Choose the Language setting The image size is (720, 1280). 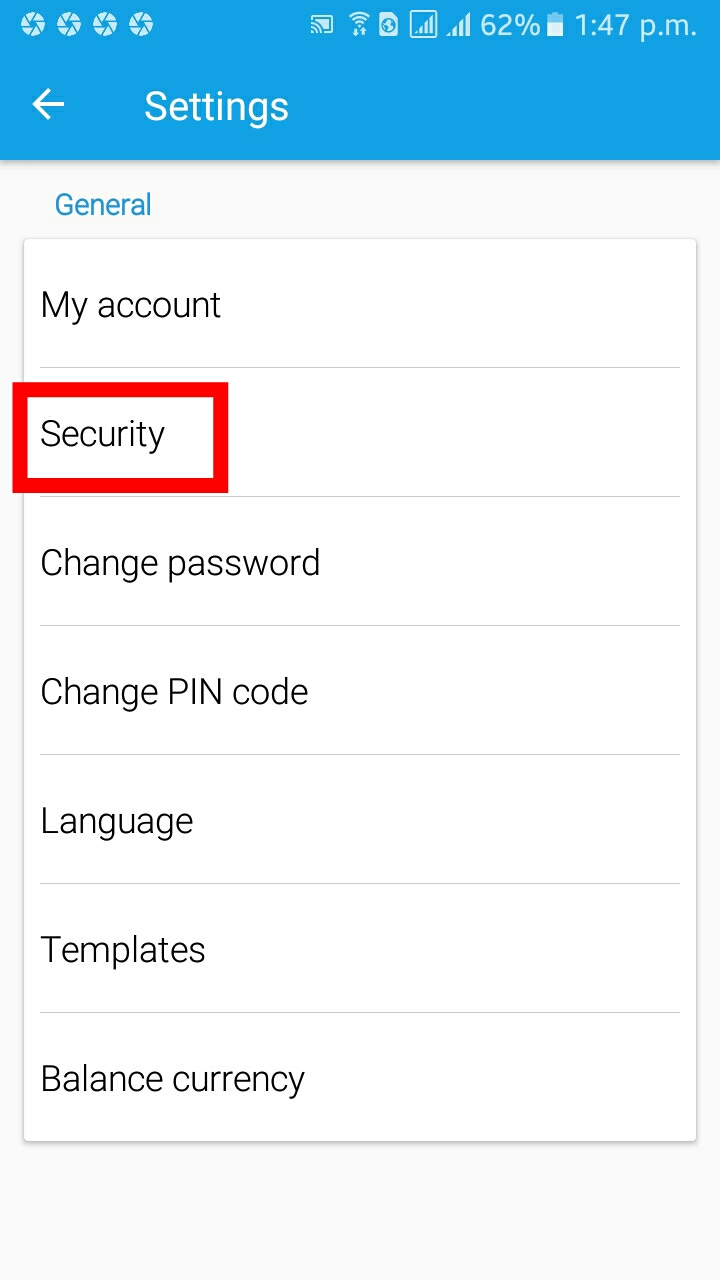click(117, 821)
